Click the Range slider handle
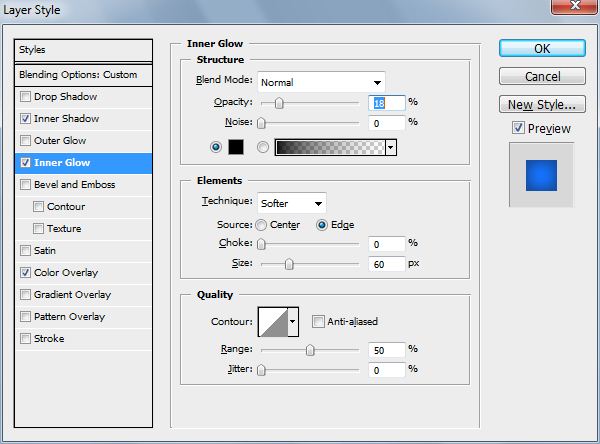Screen dimensions: 600x444 click(x=310, y=350)
